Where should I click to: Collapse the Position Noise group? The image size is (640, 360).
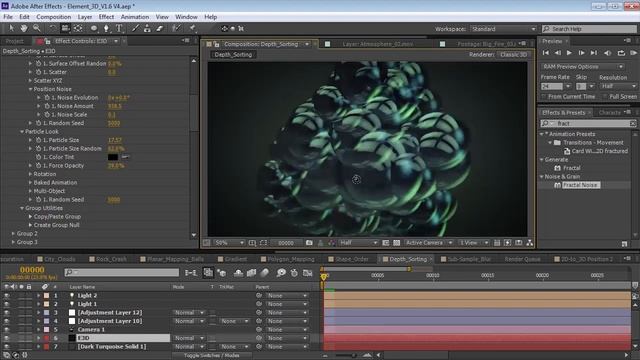pos(30,89)
